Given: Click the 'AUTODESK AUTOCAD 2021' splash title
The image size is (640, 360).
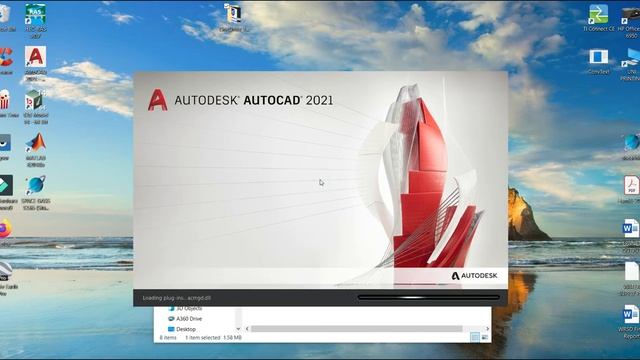Looking at the screenshot, I should point(253,100).
